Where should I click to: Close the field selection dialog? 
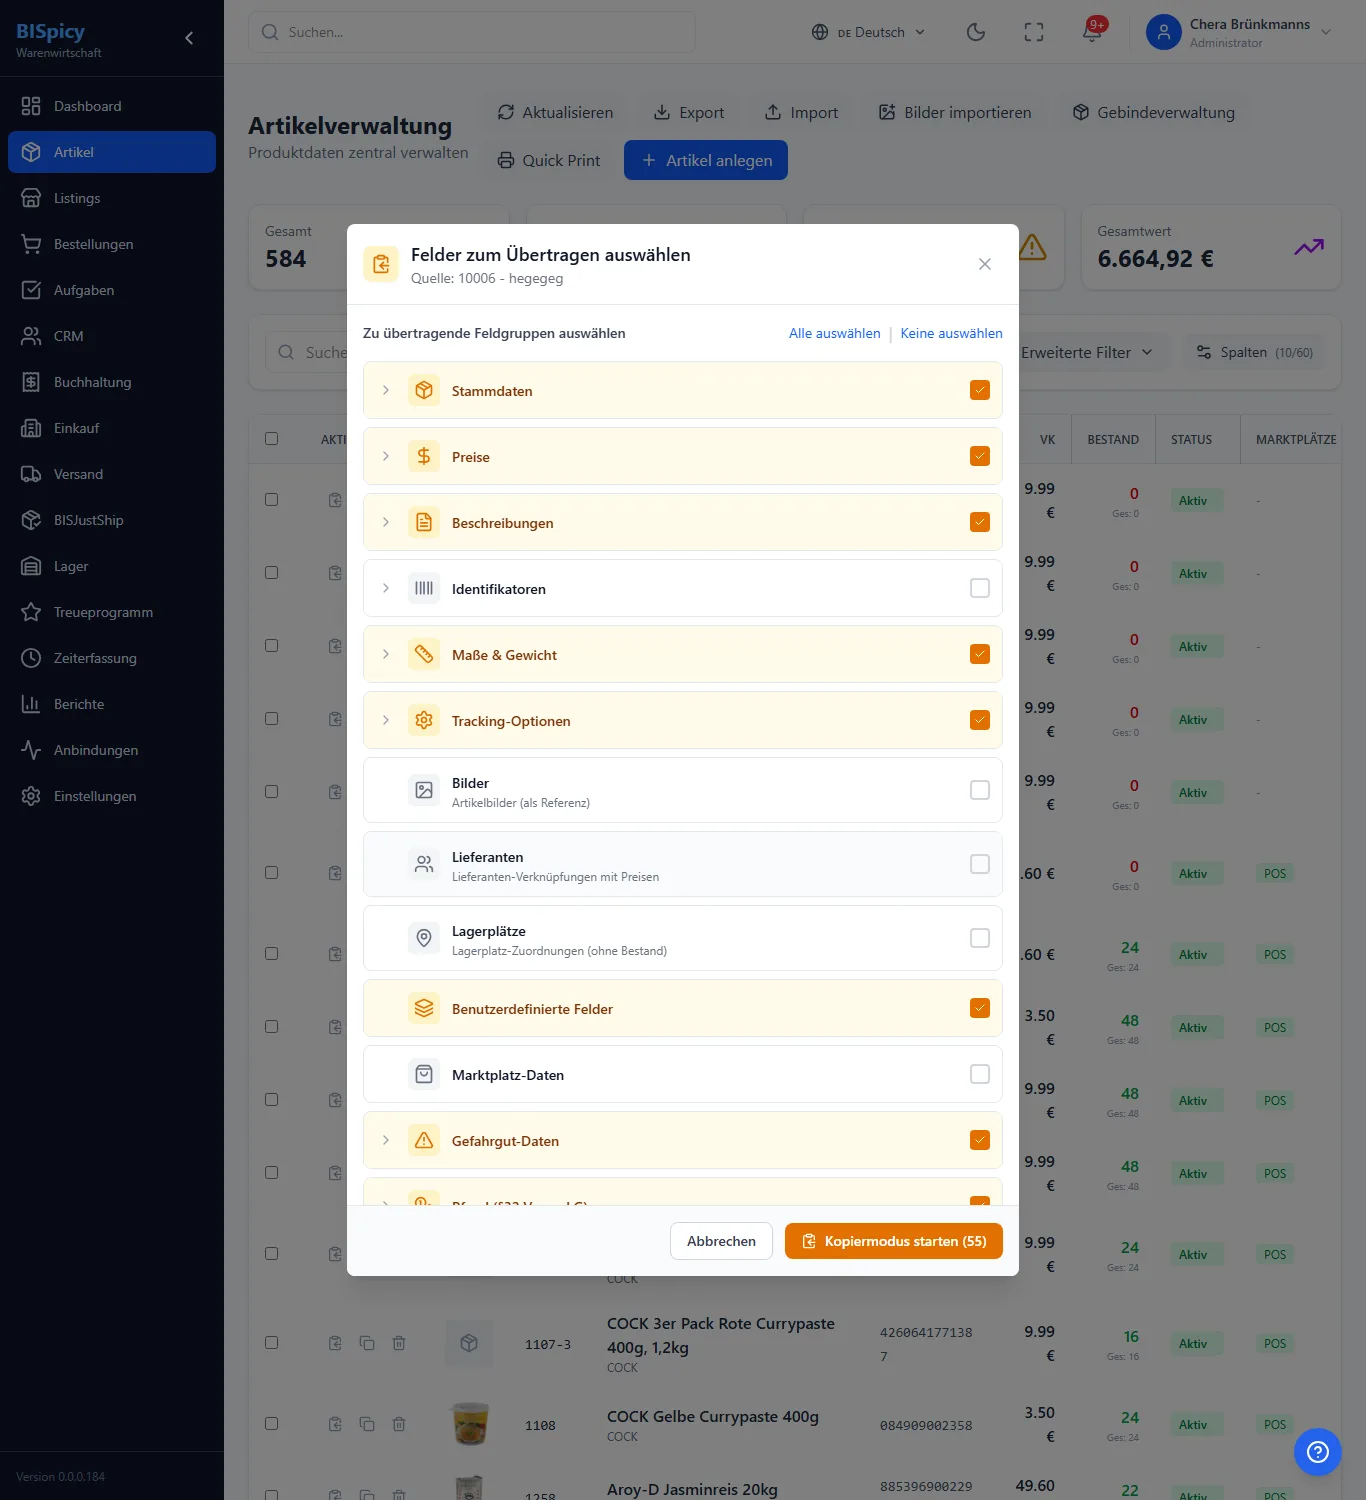(985, 264)
